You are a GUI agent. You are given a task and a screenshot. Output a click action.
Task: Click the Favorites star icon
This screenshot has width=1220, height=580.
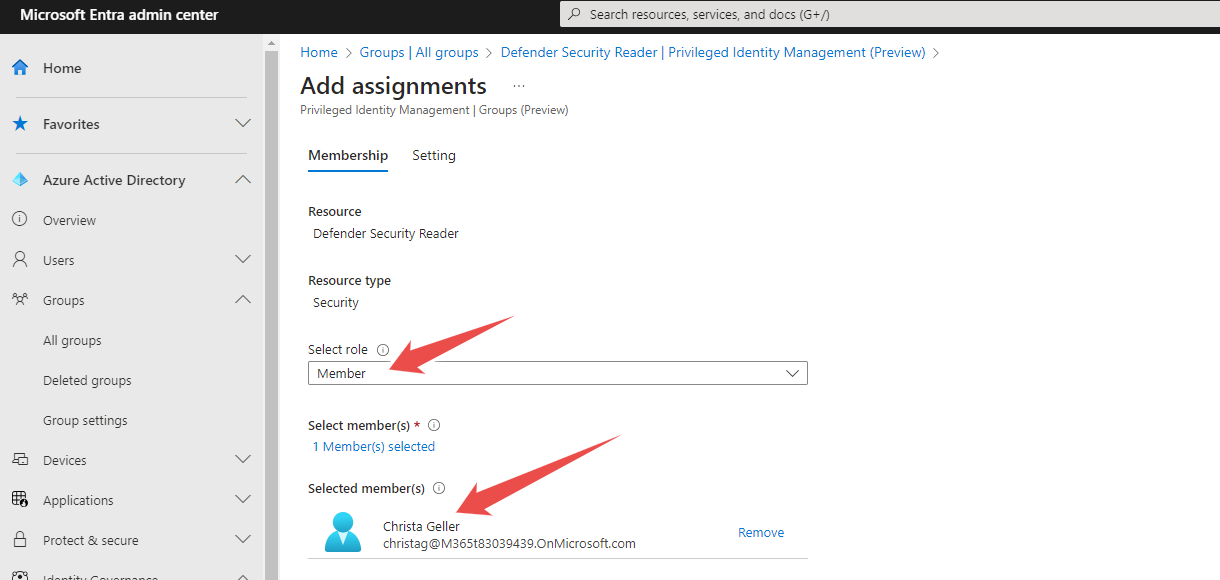(20, 124)
